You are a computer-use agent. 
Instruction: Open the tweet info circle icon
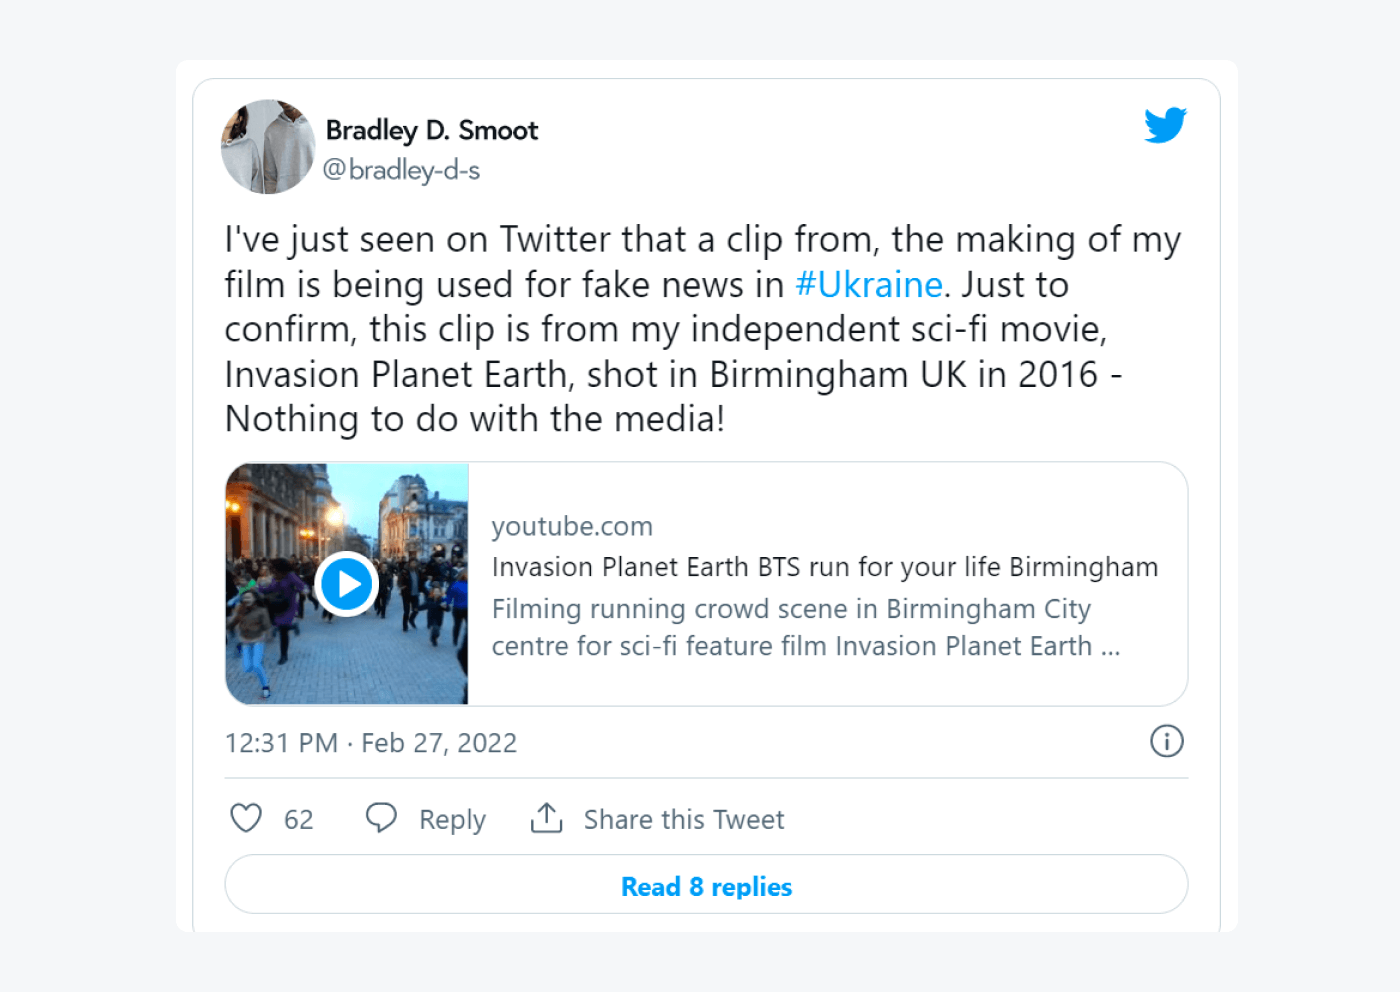point(1166,741)
